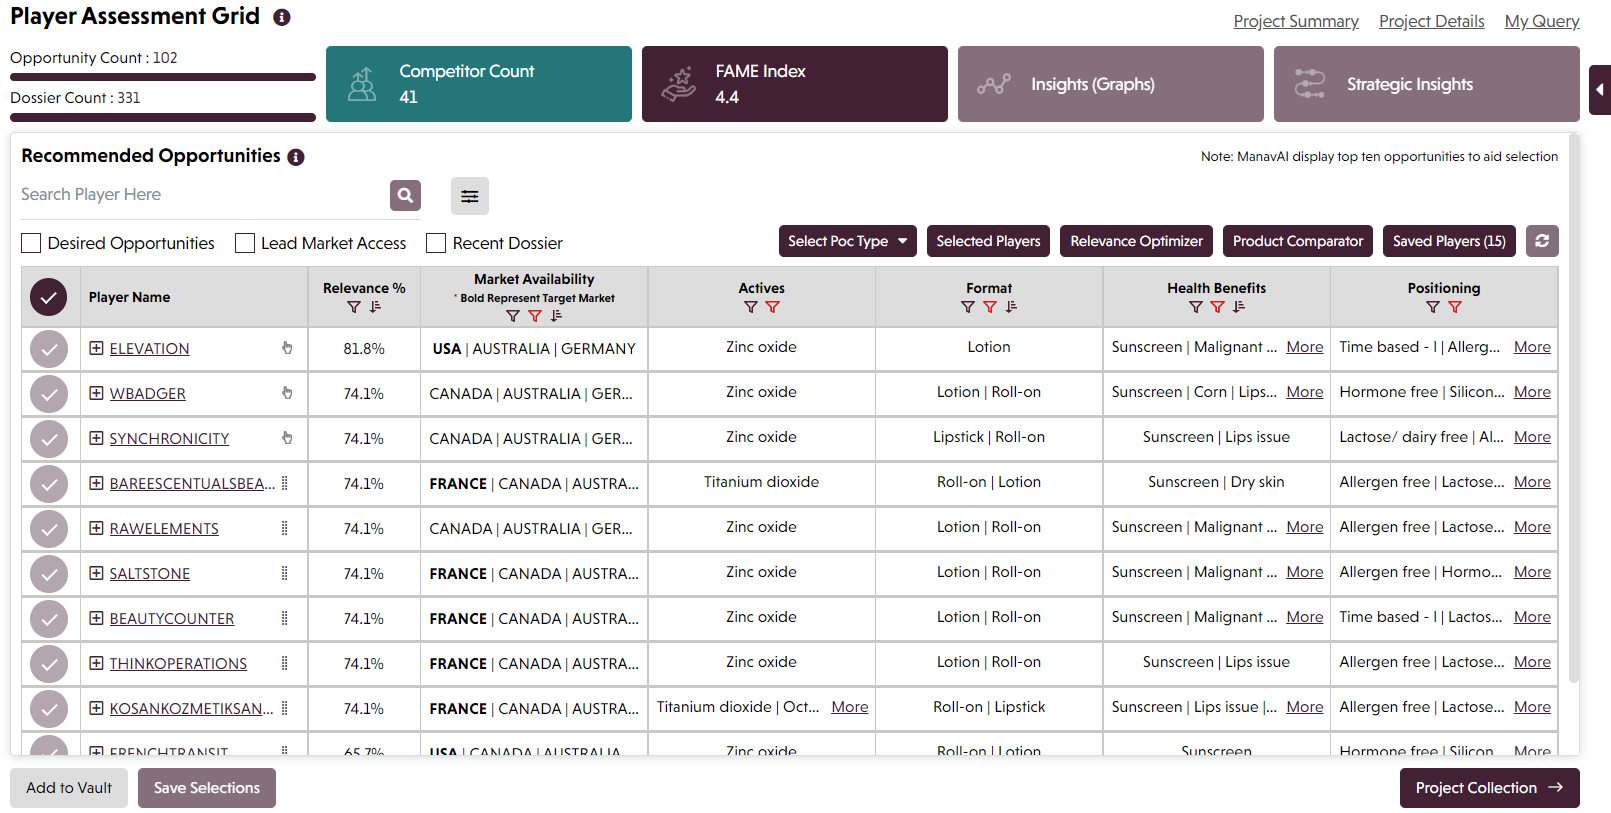Open Product Comparator button
1611x813 pixels.
pyautogui.click(x=1298, y=241)
